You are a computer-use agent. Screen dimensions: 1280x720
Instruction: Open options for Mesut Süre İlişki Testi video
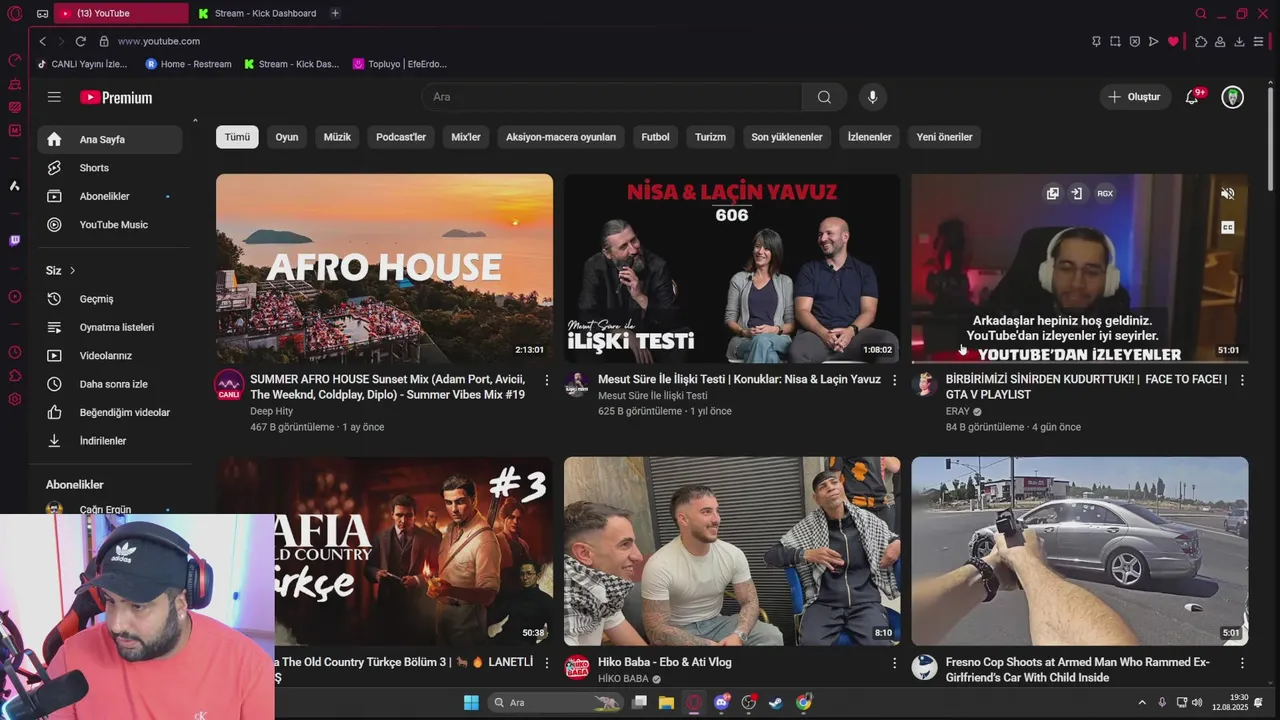(894, 380)
